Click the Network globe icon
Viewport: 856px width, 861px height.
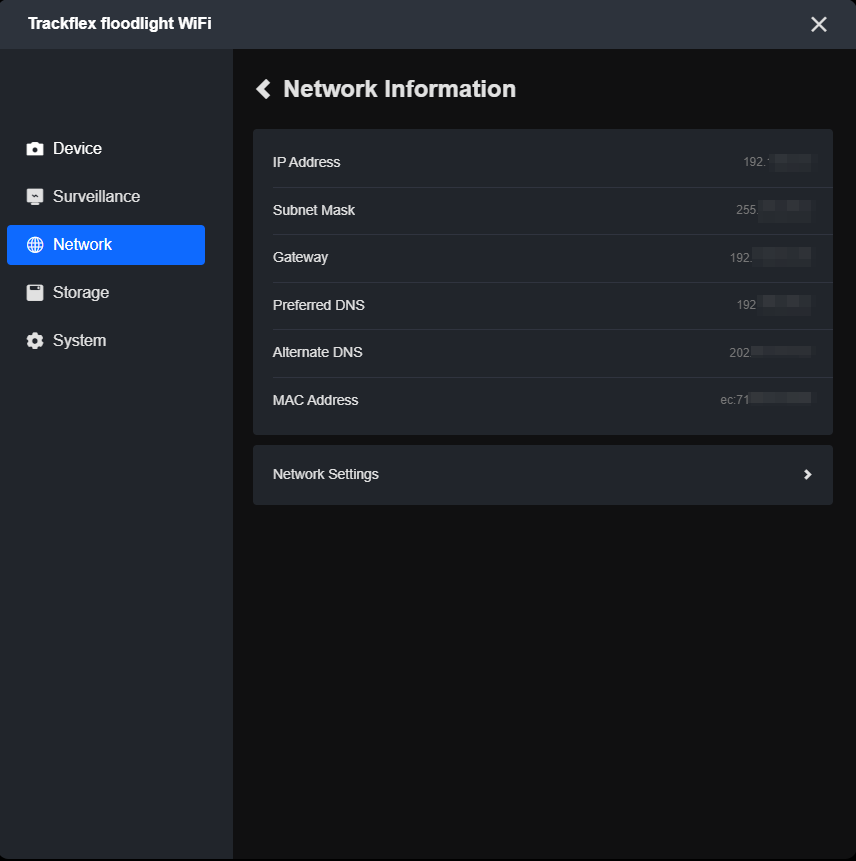pyautogui.click(x=35, y=245)
